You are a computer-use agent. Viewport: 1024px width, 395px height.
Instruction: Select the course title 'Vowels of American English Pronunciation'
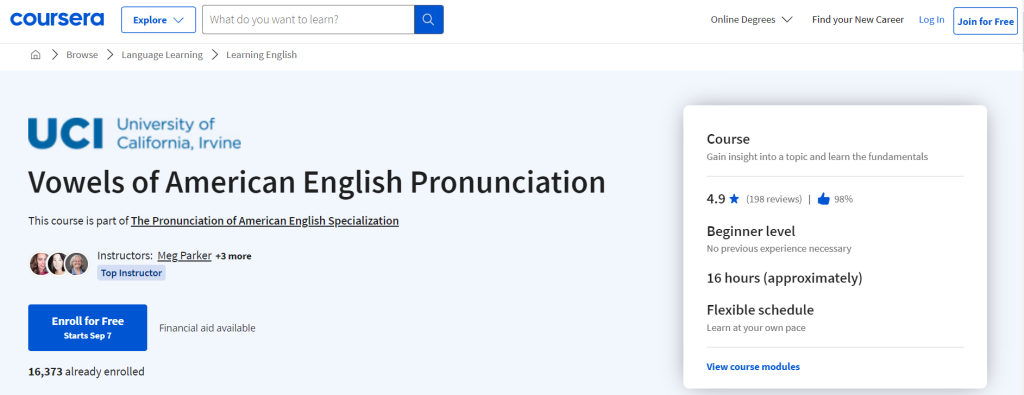(317, 183)
